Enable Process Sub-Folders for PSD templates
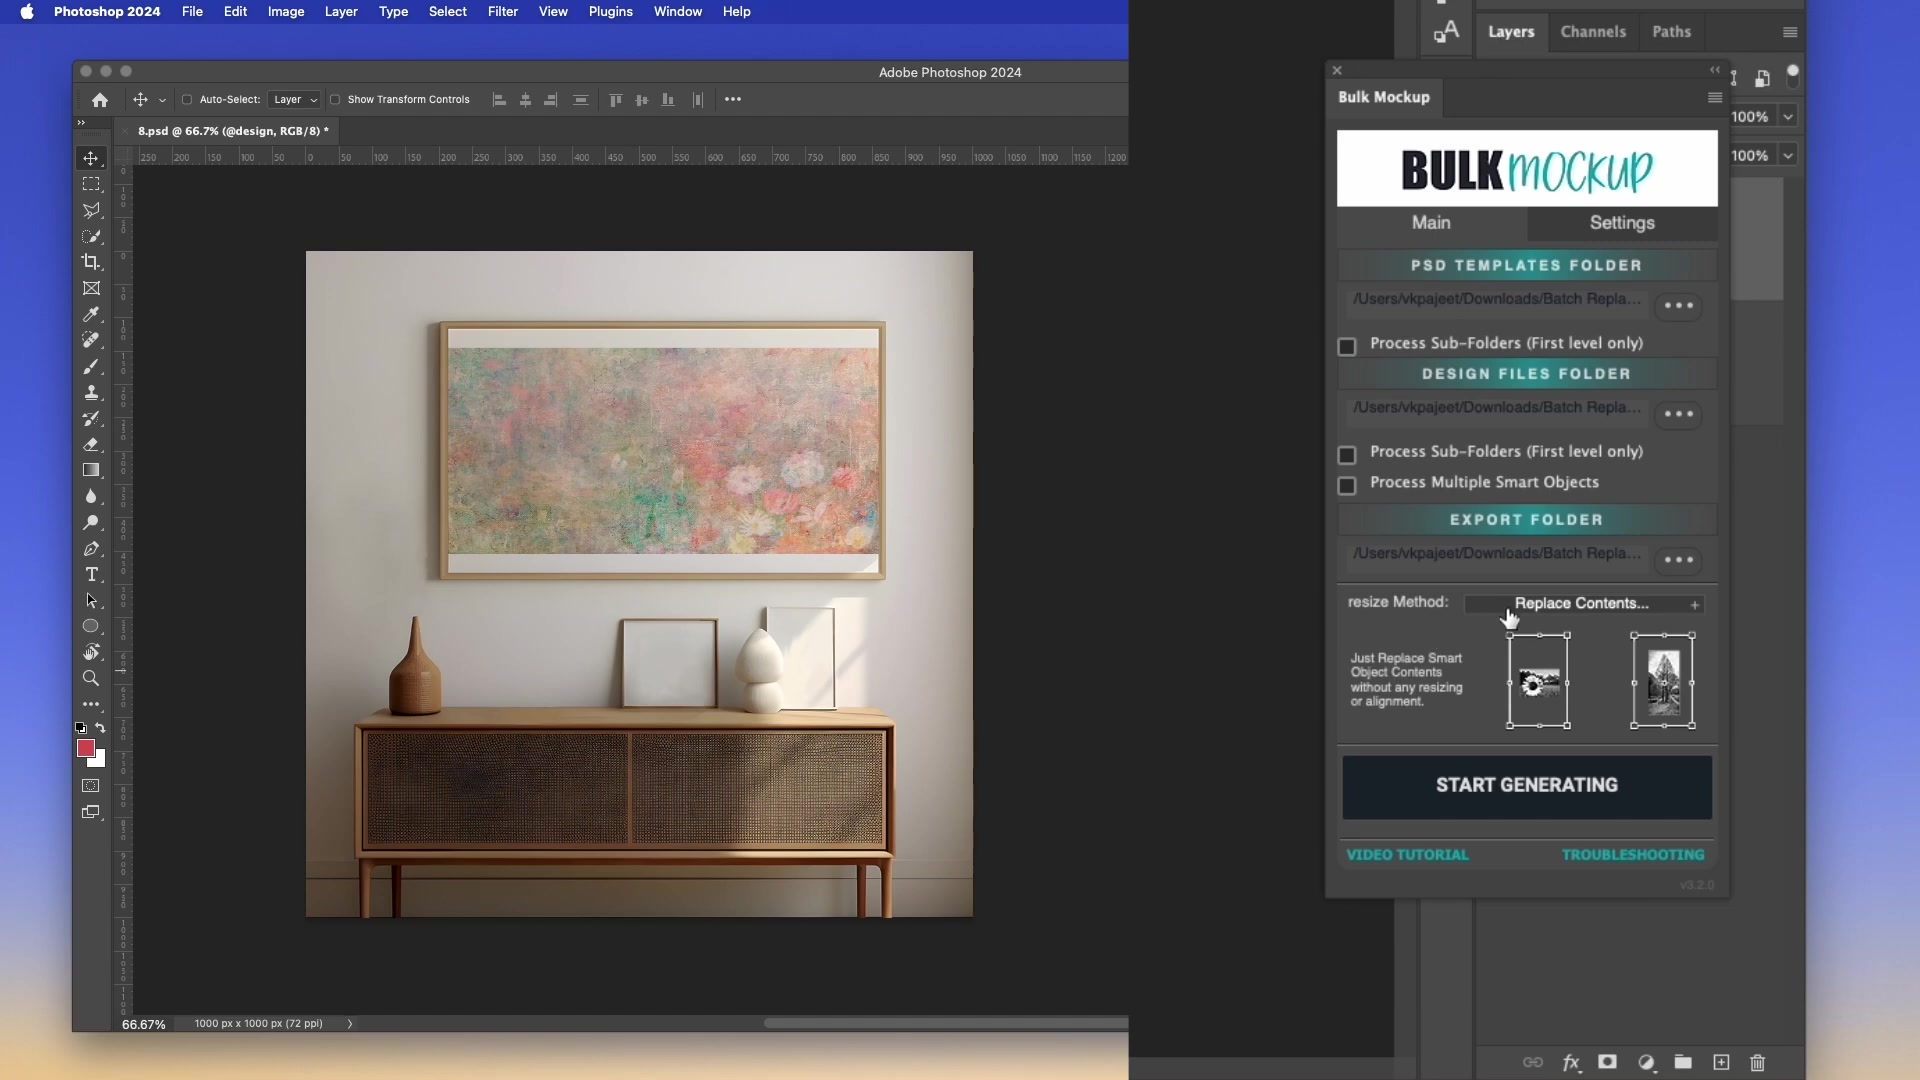This screenshot has width=1920, height=1080. tap(1346, 346)
